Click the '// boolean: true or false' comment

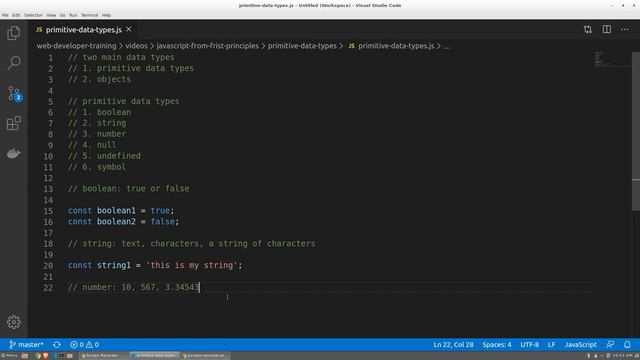129,189
